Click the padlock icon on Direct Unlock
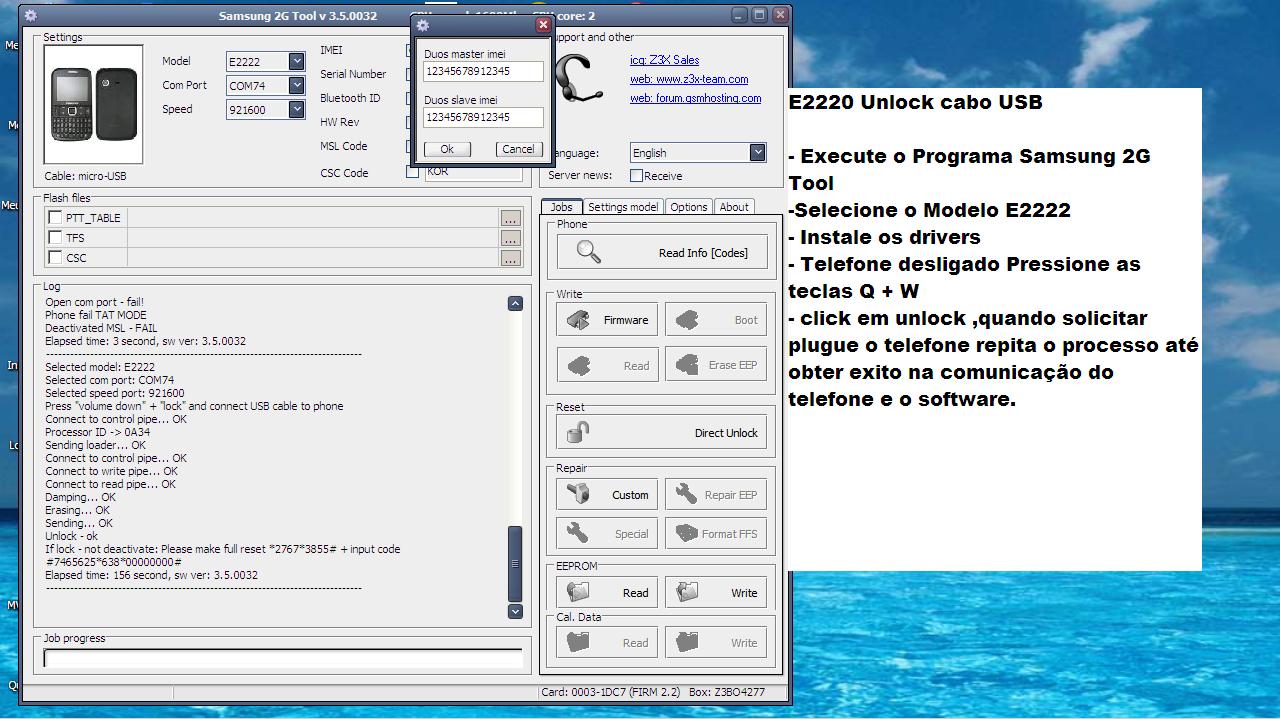The width and height of the screenshot is (1280, 720). point(578,432)
